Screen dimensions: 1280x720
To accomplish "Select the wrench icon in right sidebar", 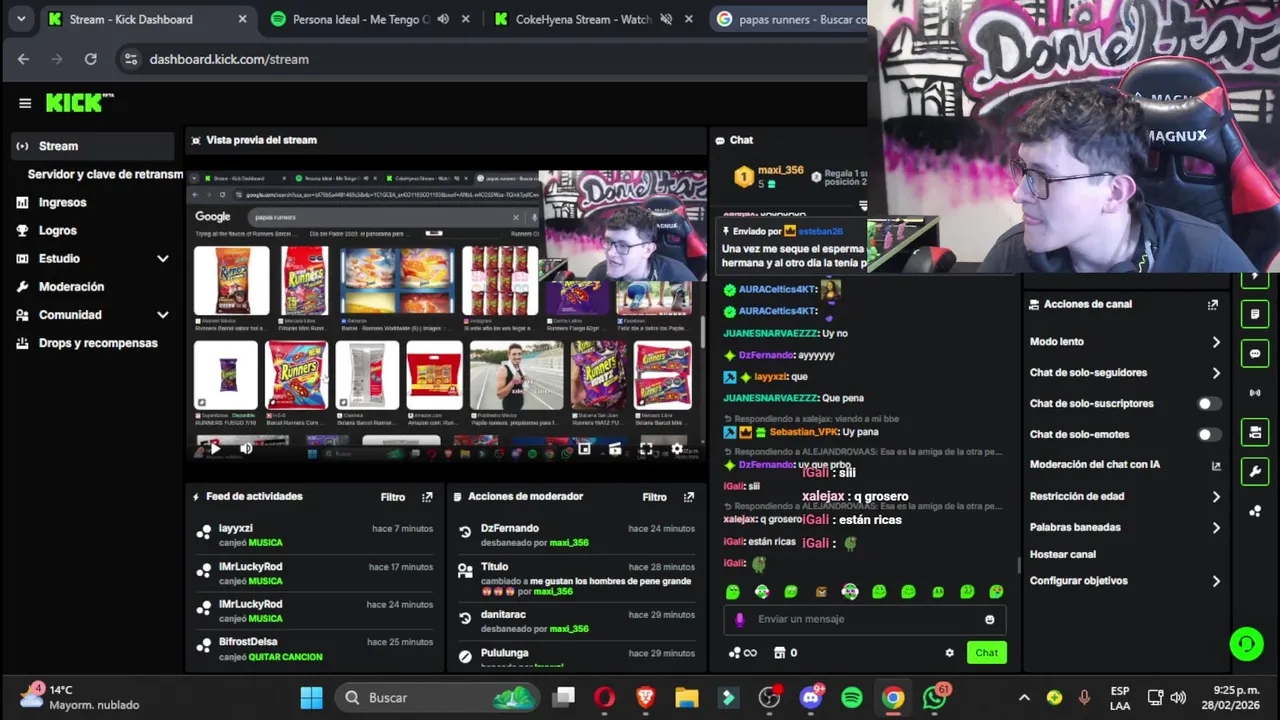I will [1255, 471].
